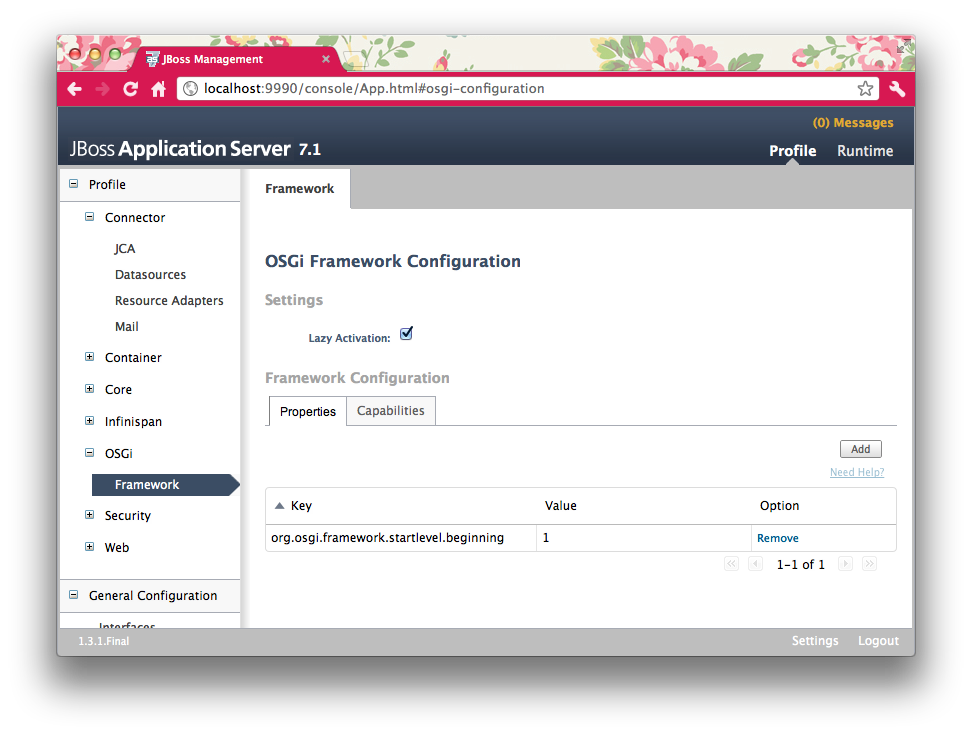Select the org.osgi.framework.startlevel.beginning key cell
The width and height of the screenshot is (972, 735).
pos(401,538)
